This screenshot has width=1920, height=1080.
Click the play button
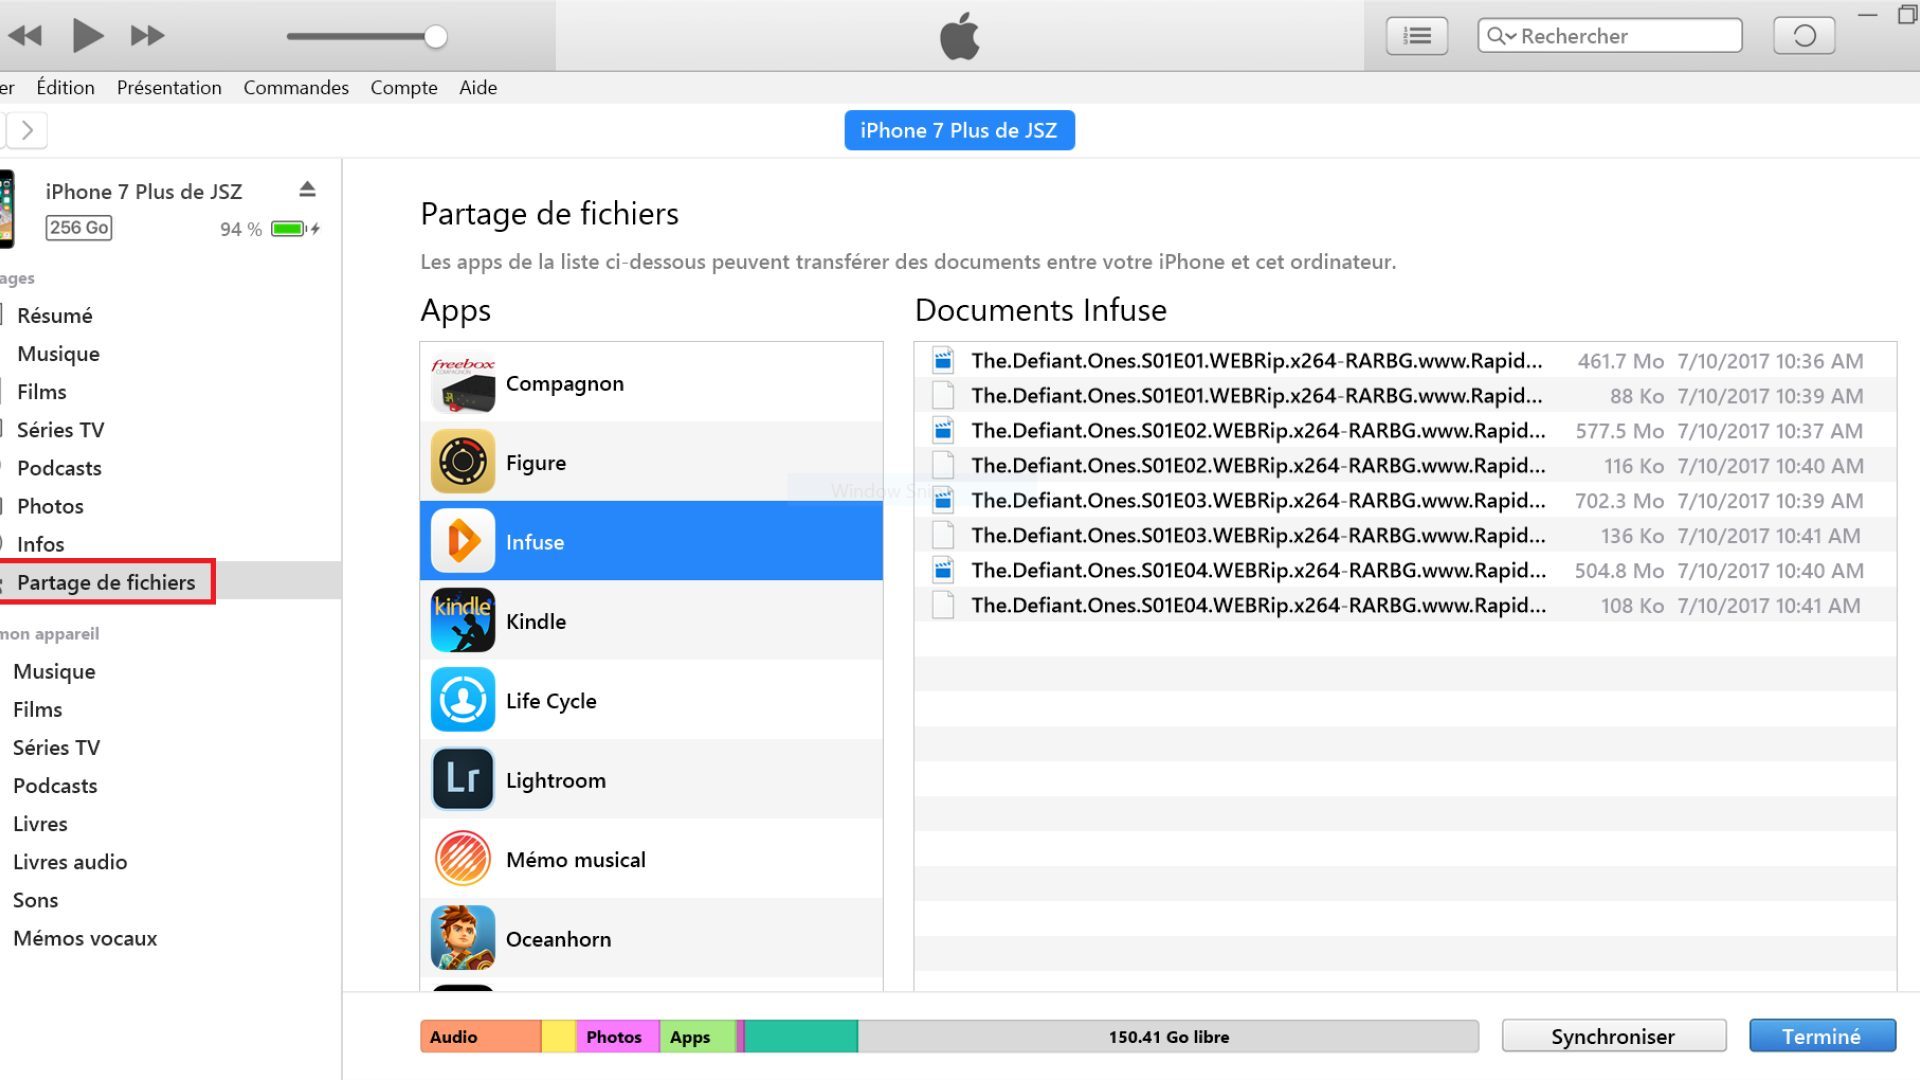pos(88,36)
